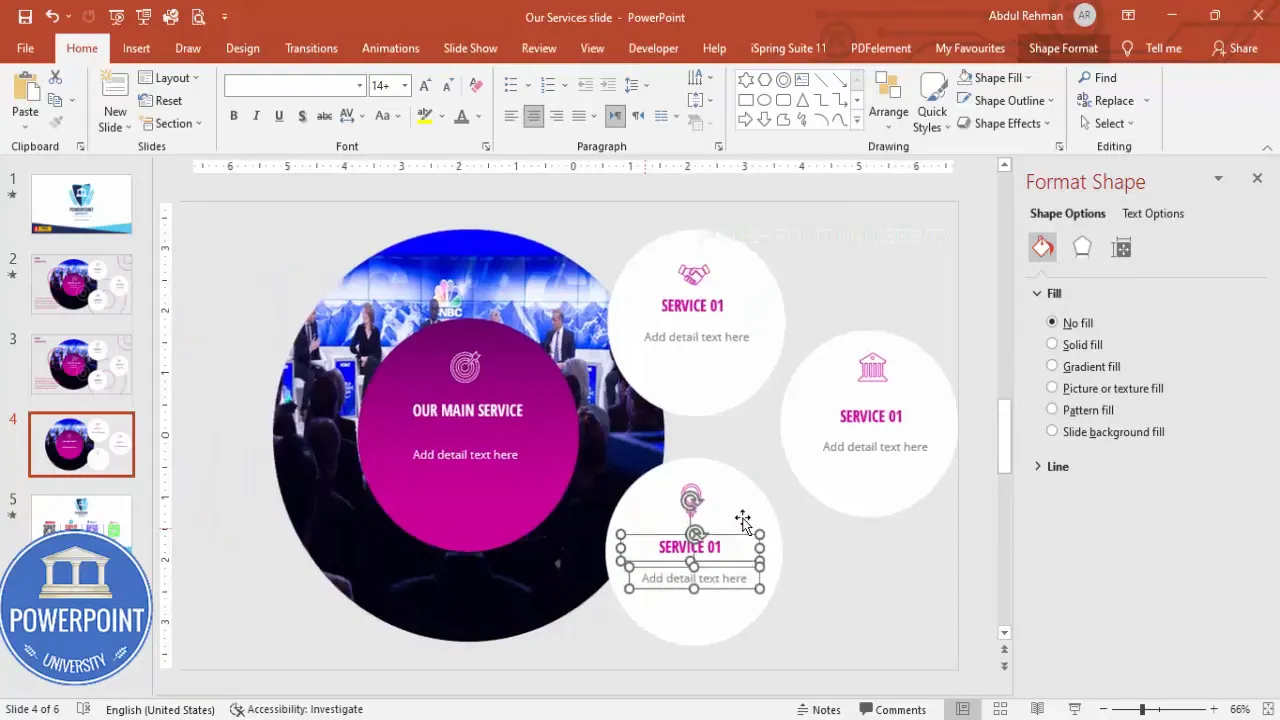Click the Save icon in title bar
Viewport: 1280px width, 720px height.
pos(25,17)
